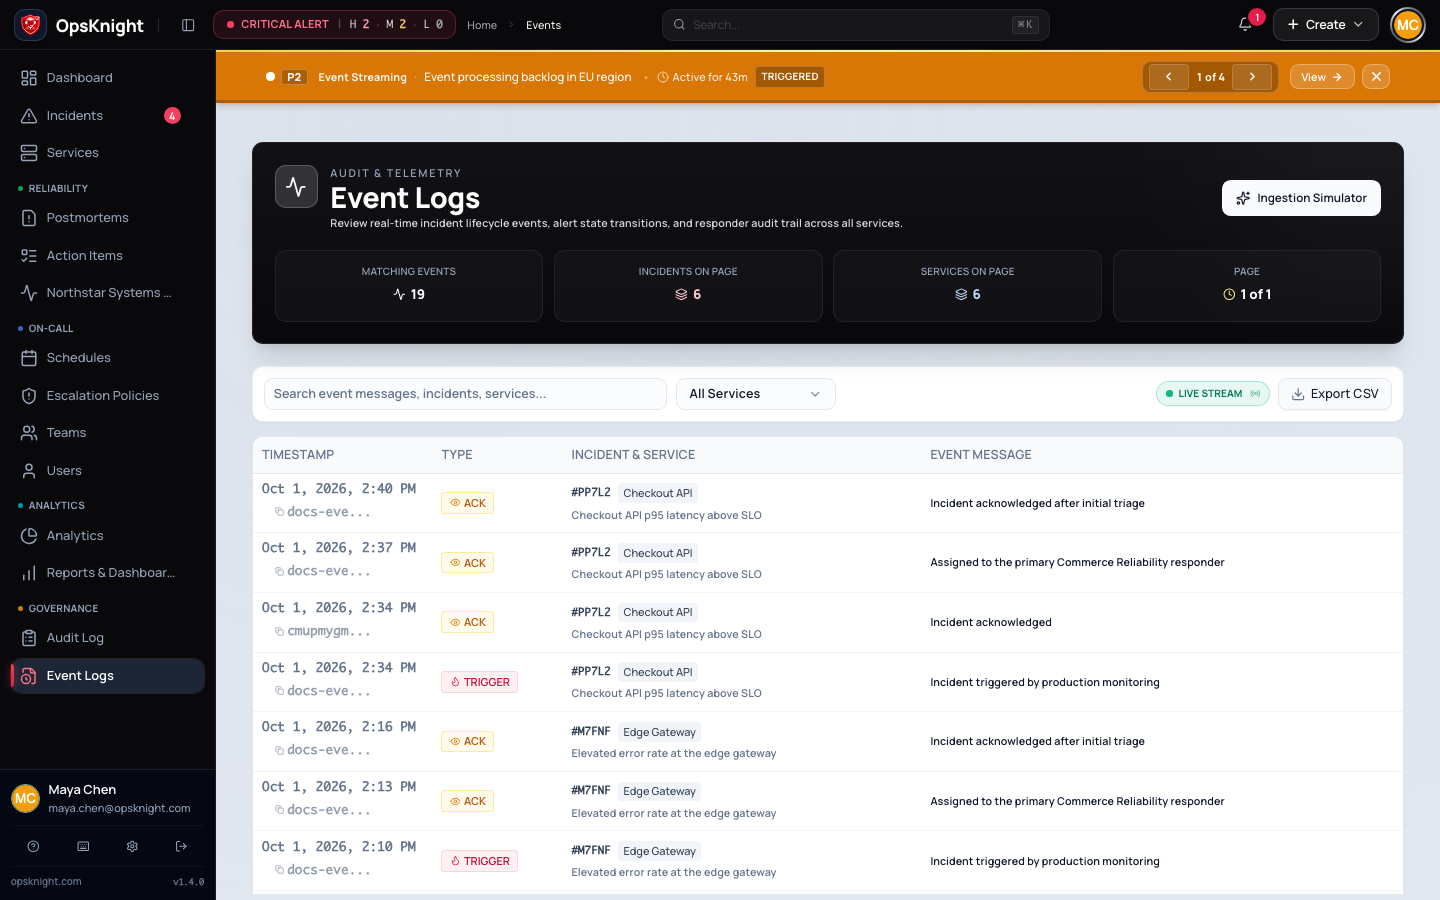1440x900 pixels.
Task: Click the OpsKnight shield logo
Action: coord(31,25)
